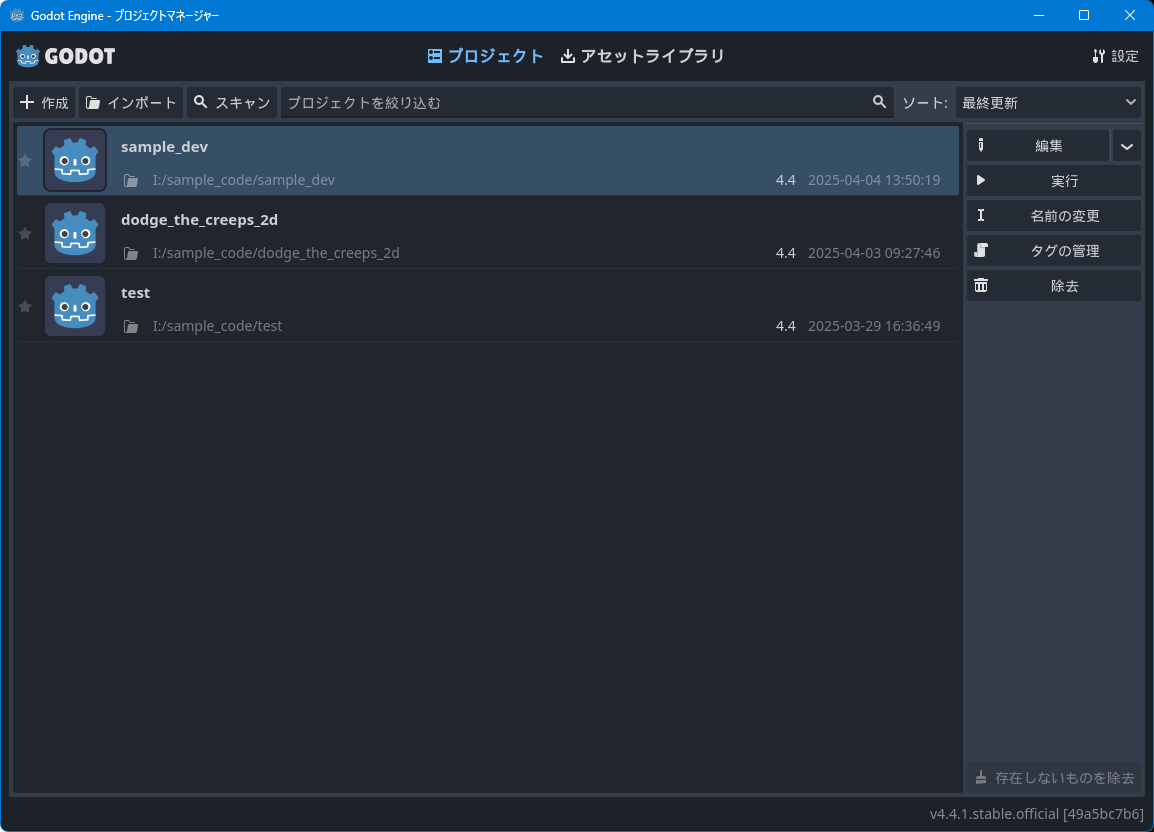1154x832 pixels.
Task: Toggle the favorite star for test project
Action: [x=25, y=306]
